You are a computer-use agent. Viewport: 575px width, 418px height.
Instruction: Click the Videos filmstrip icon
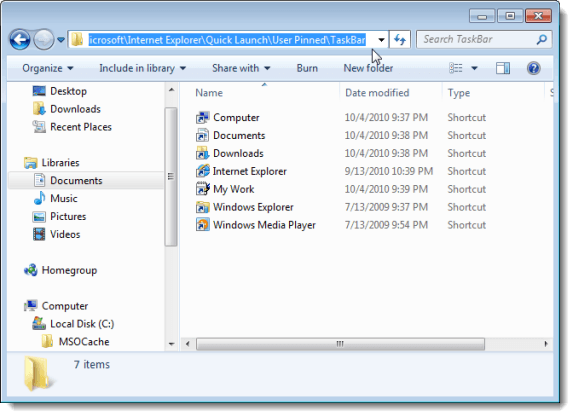[39, 234]
